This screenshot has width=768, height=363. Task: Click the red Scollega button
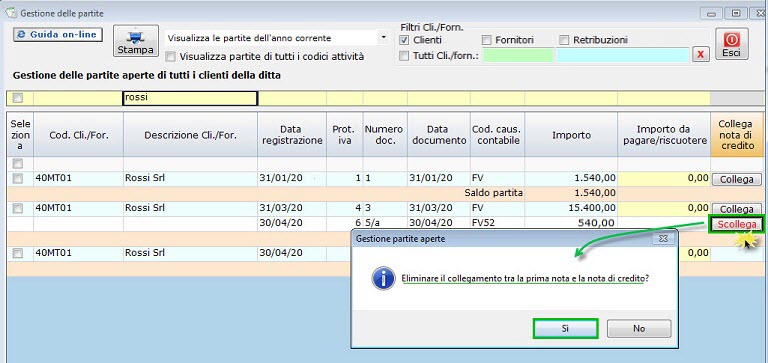click(737, 224)
